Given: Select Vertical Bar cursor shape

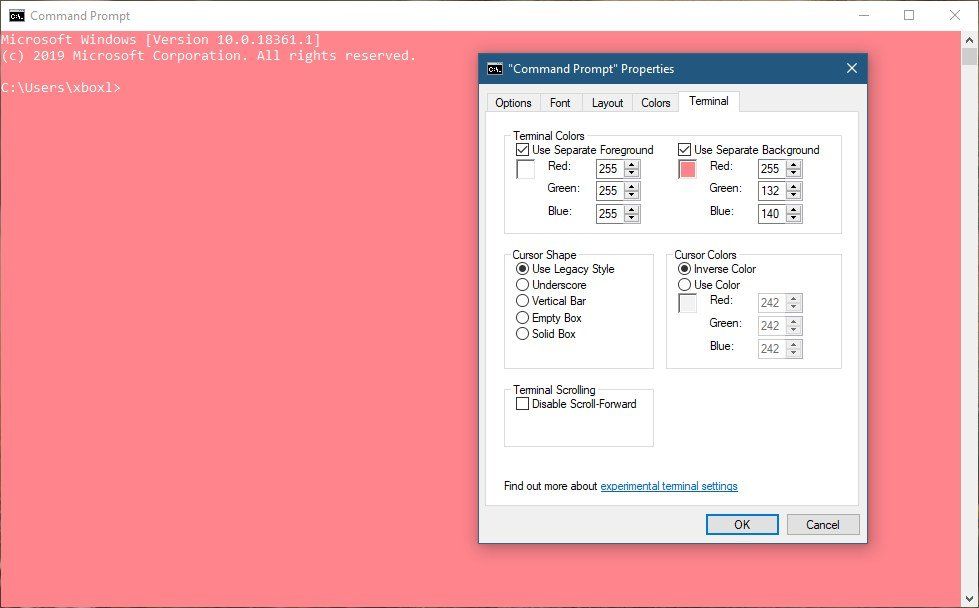Looking at the screenshot, I should pyautogui.click(x=521, y=301).
